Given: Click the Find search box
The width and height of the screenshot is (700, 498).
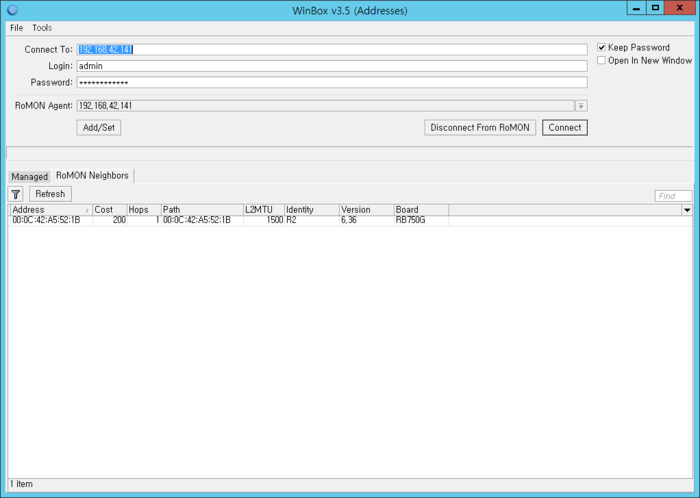Looking at the screenshot, I should (673, 196).
